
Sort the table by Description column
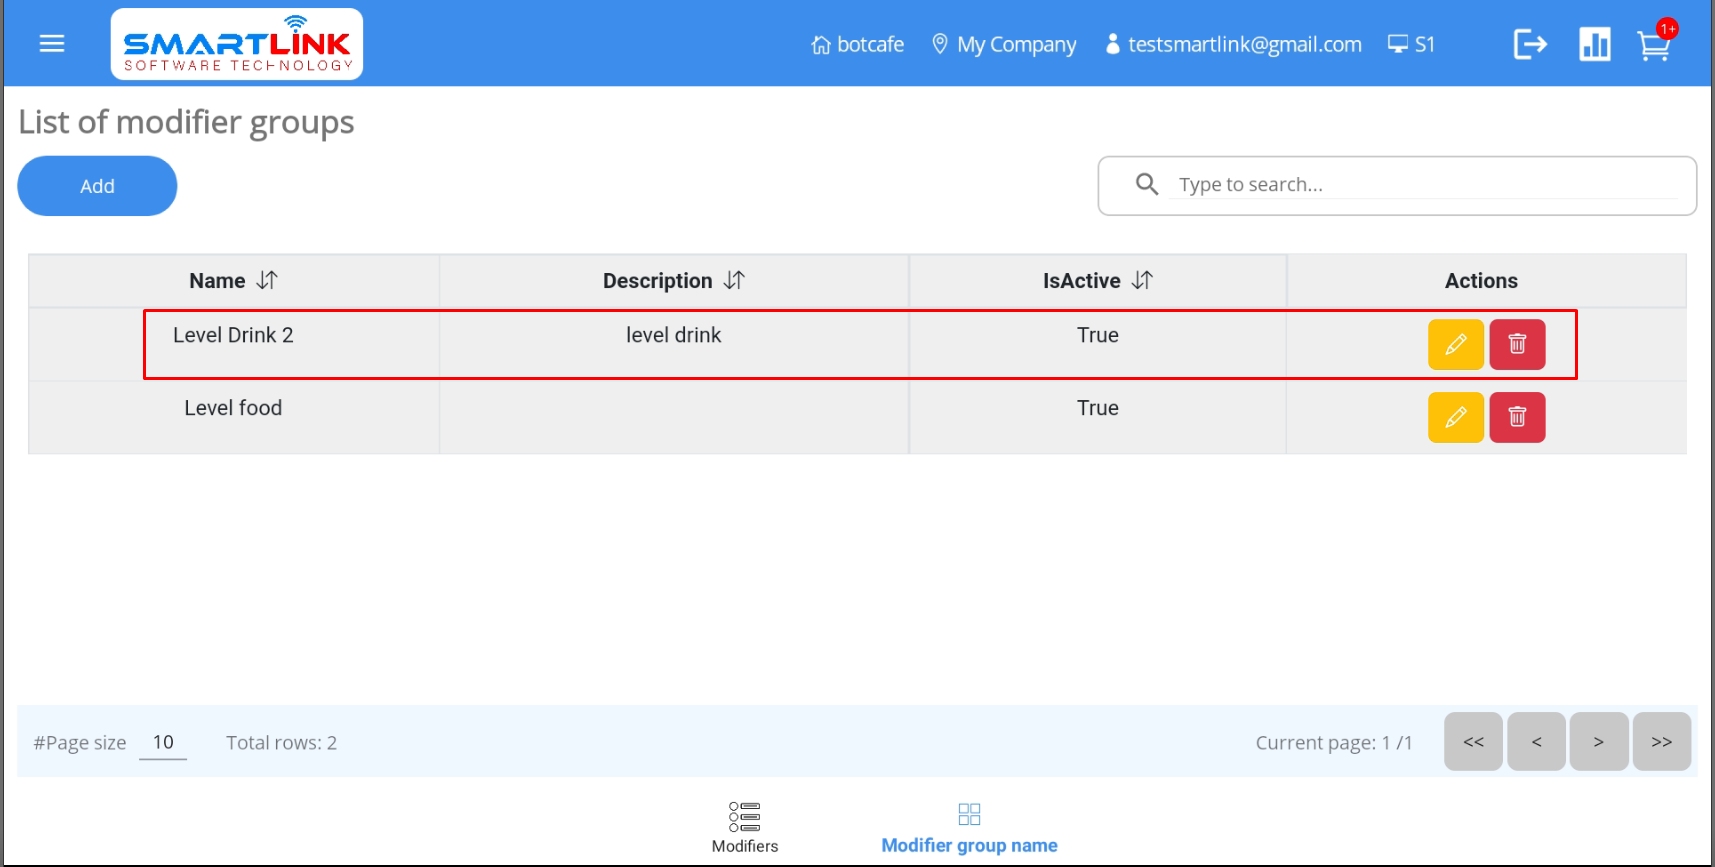point(734,281)
